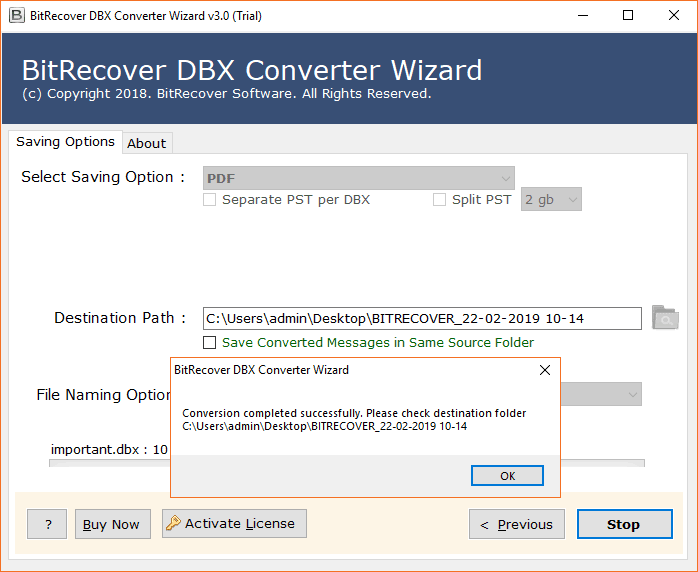Click the File Naming Option label

tap(103, 395)
